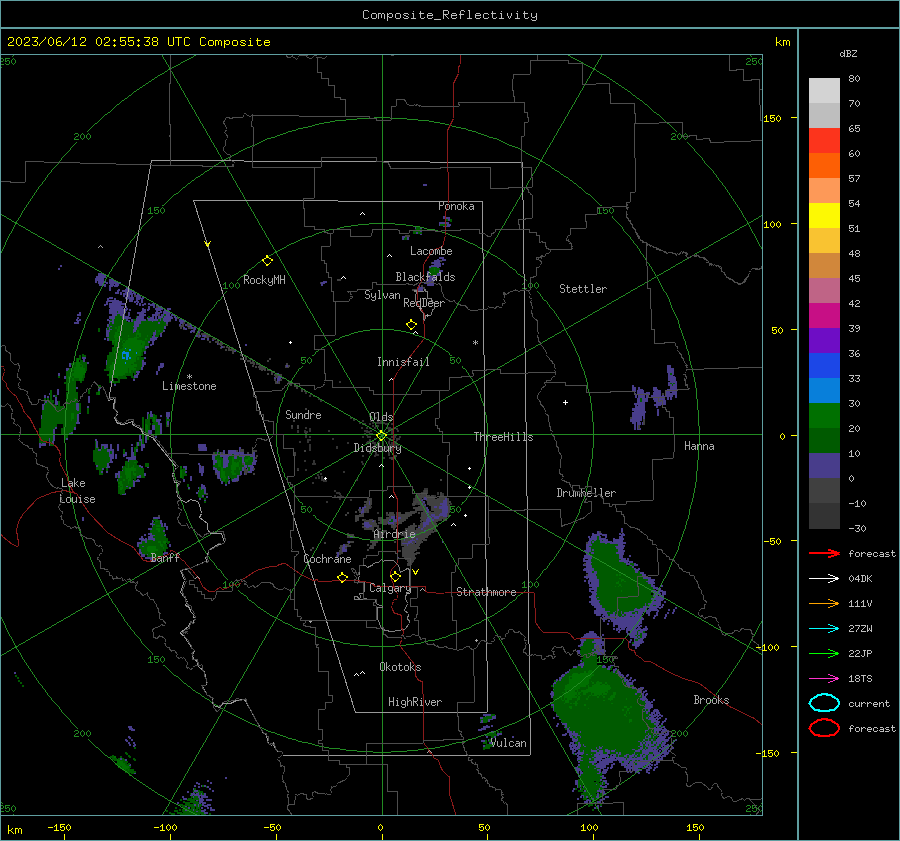Click the Sylvan label

pos(382,295)
